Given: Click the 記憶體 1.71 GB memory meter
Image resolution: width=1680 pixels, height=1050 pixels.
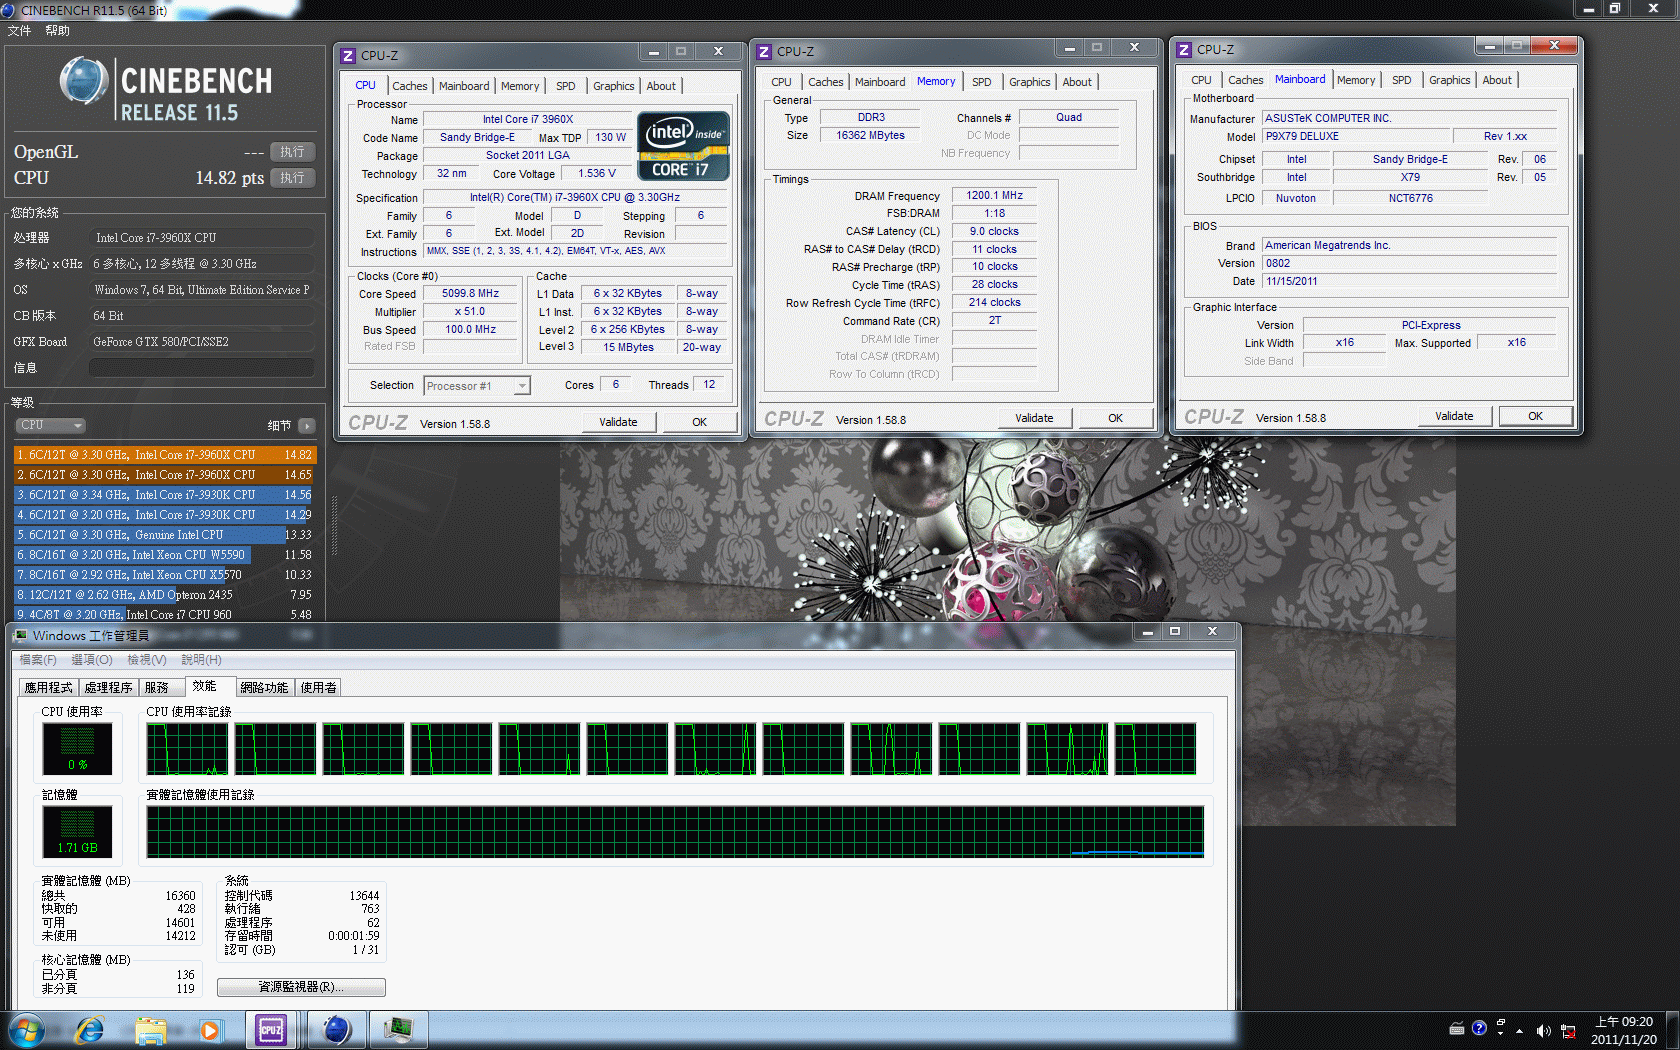Looking at the screenshot, I should click(x=78, y=832).
